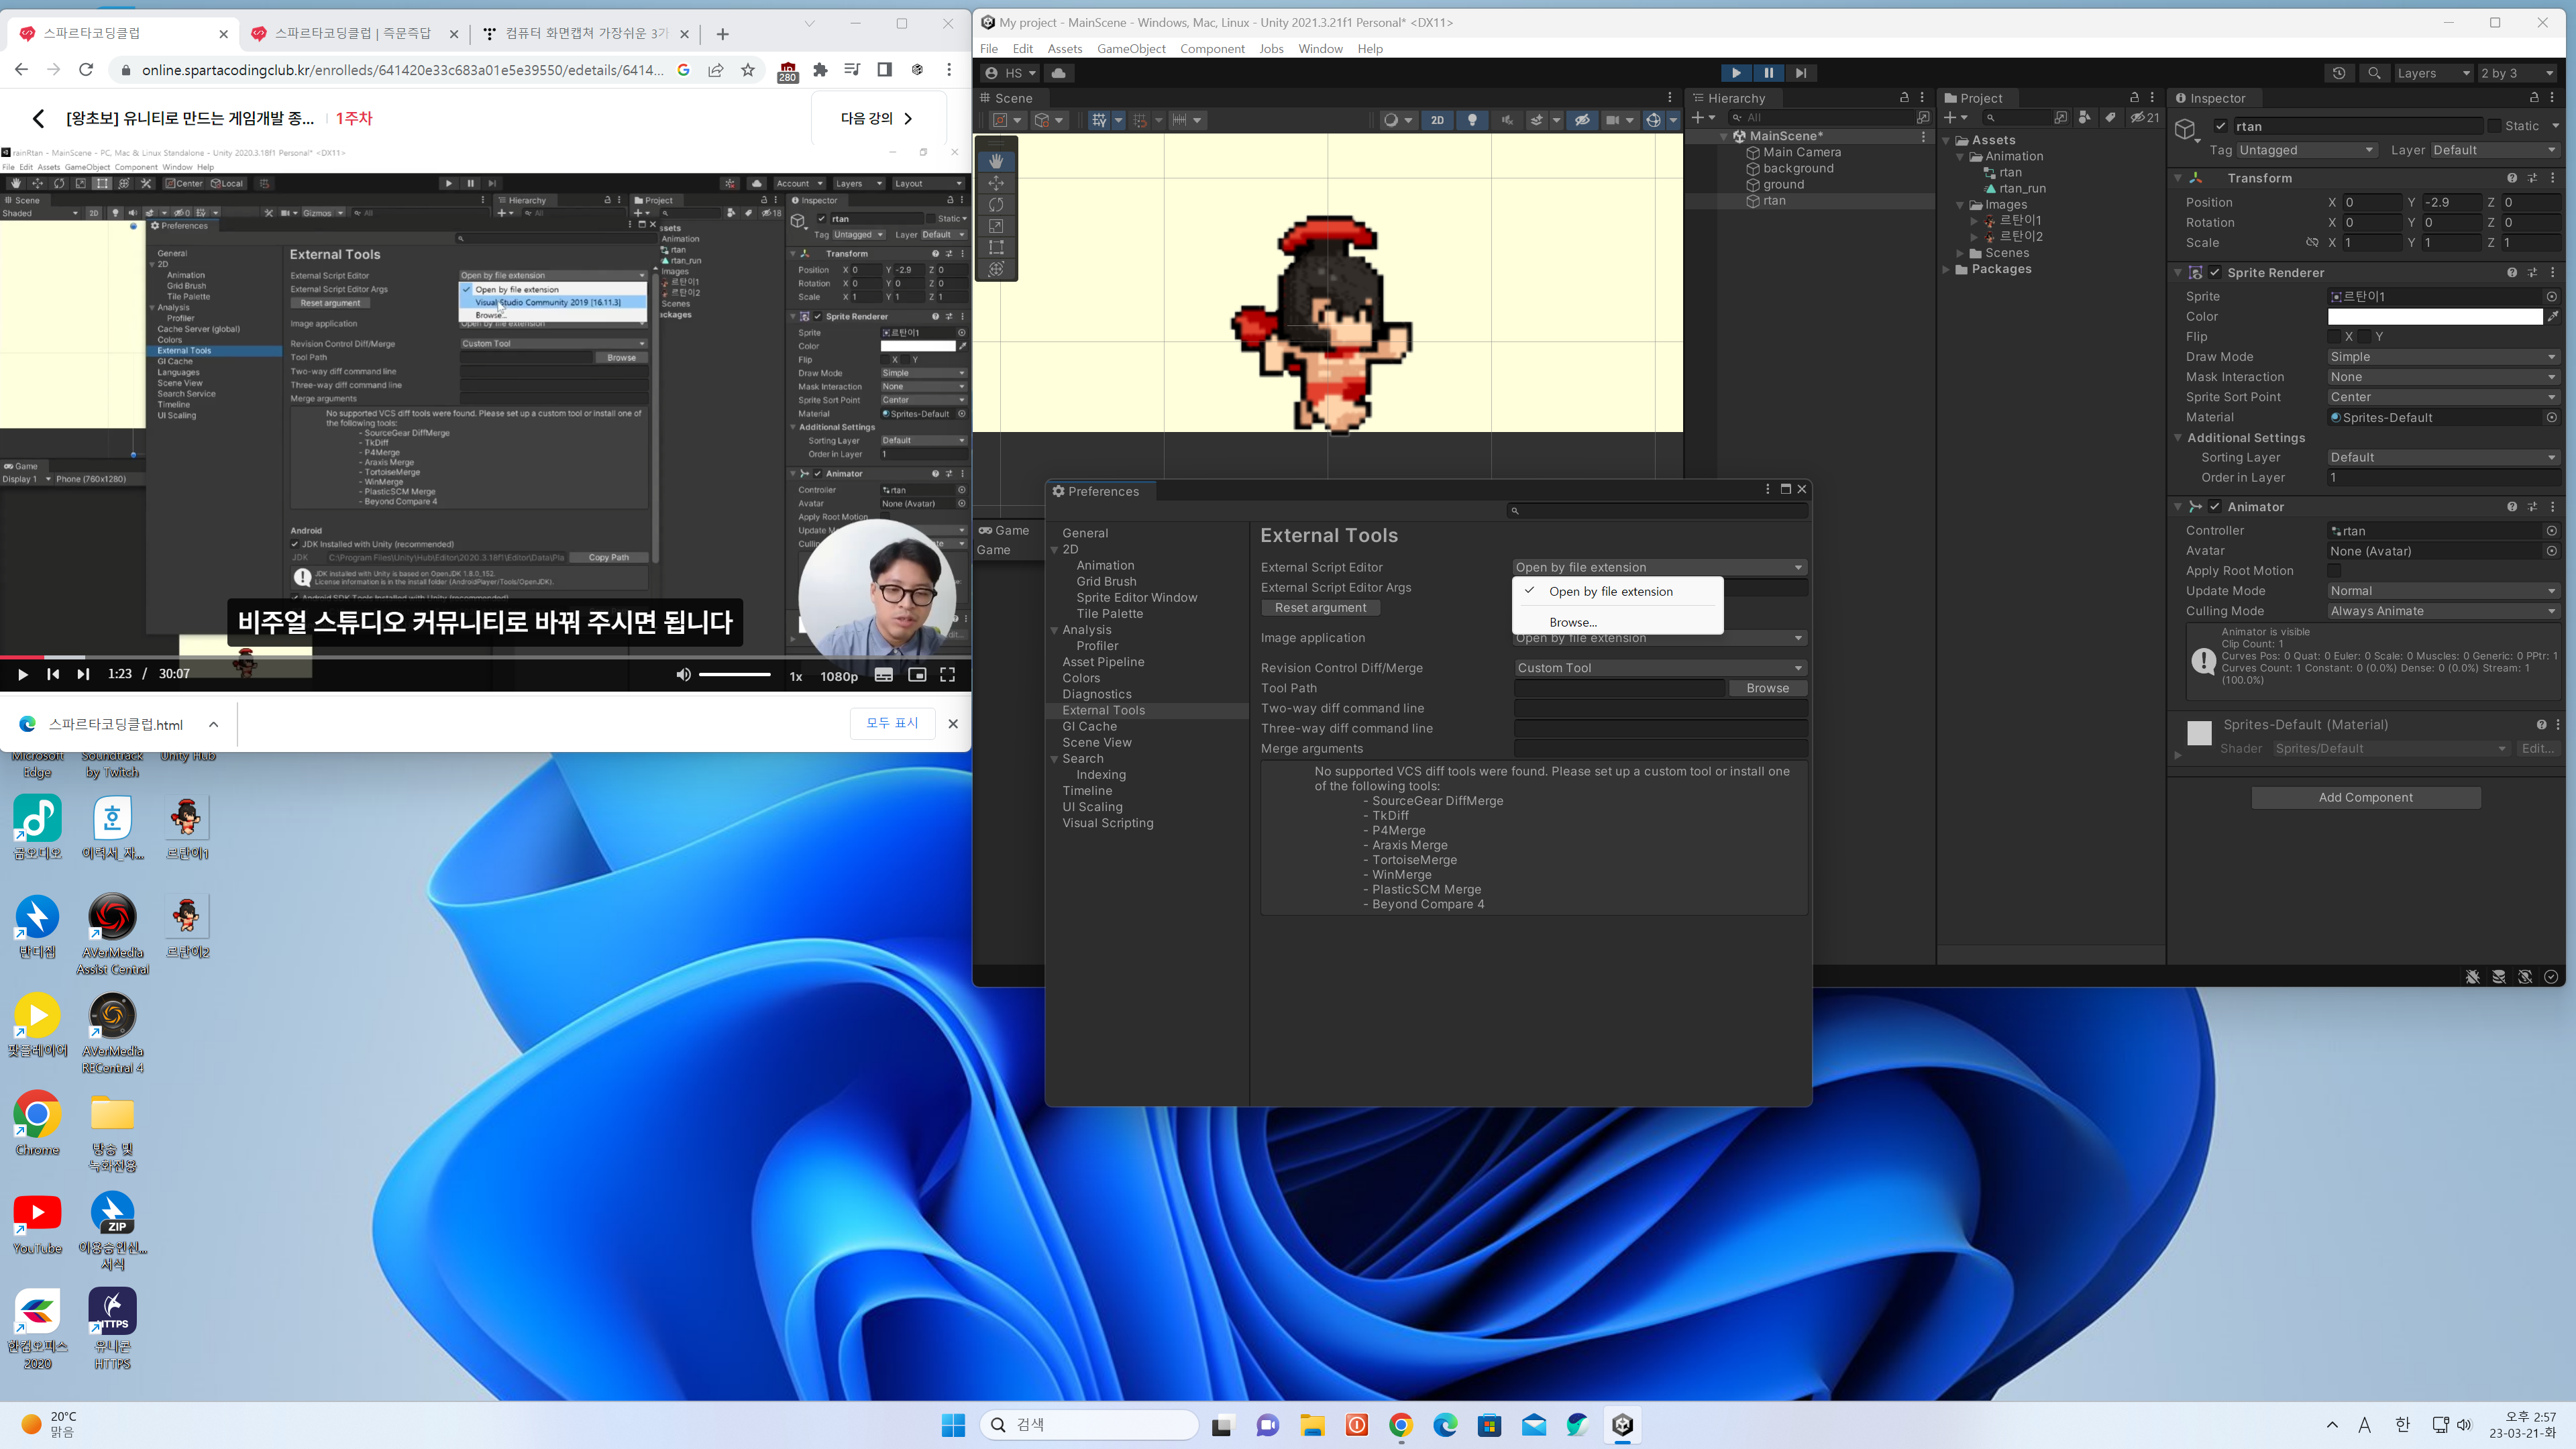Open Sprite Renderer preset settings icon

coord(2533,273)
